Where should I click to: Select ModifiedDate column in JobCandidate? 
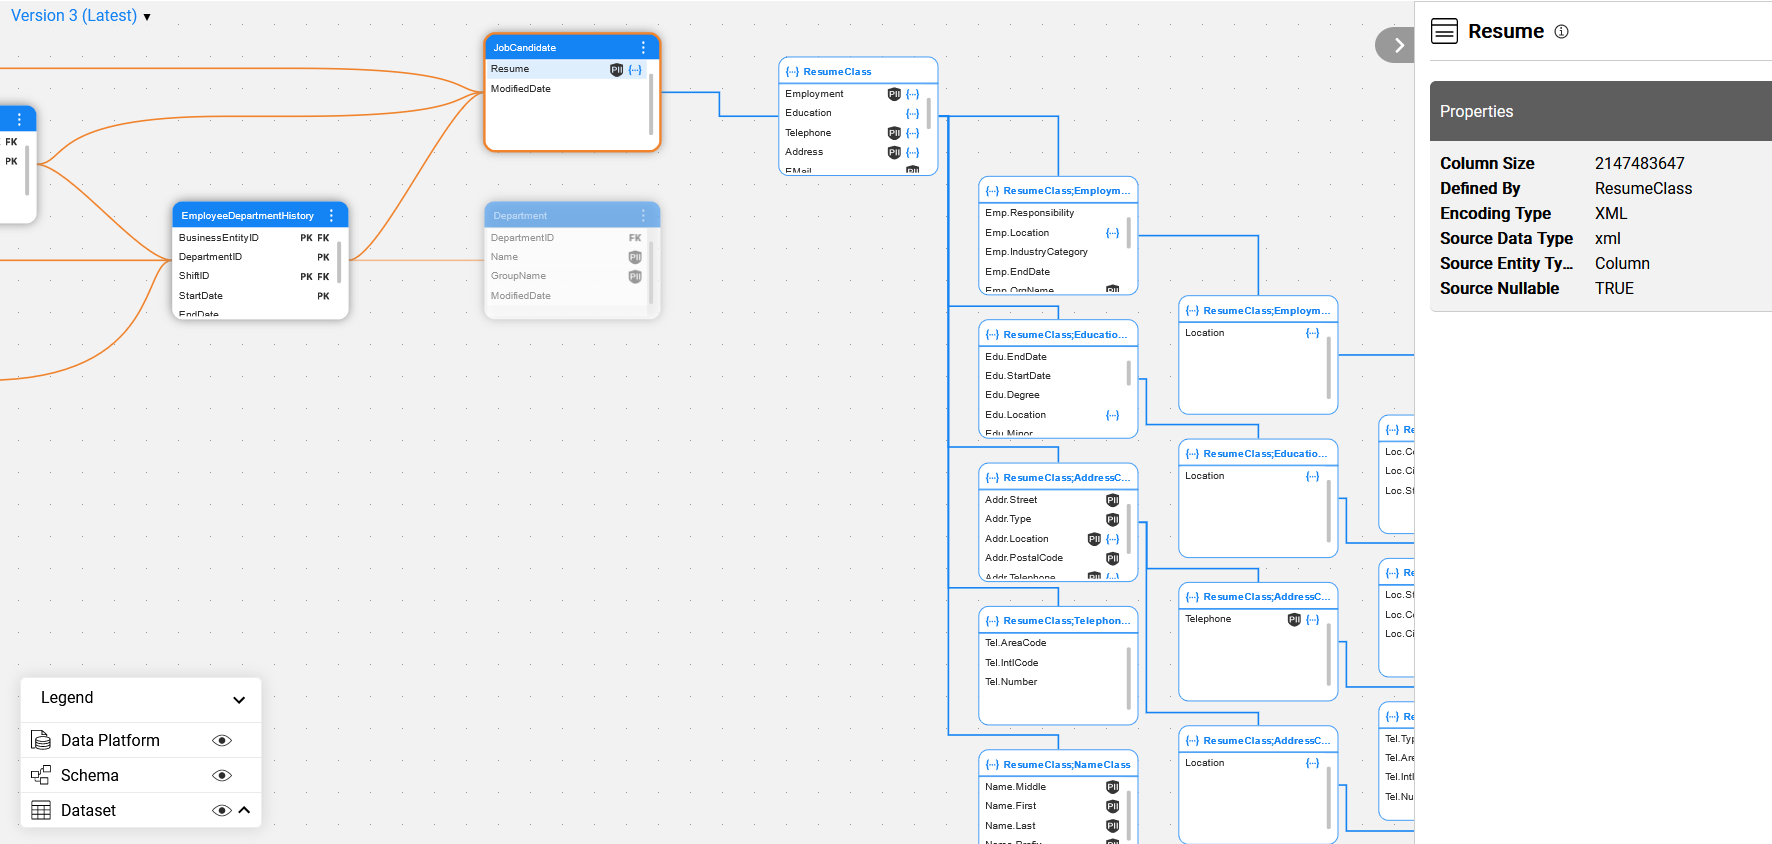(521, 89)
